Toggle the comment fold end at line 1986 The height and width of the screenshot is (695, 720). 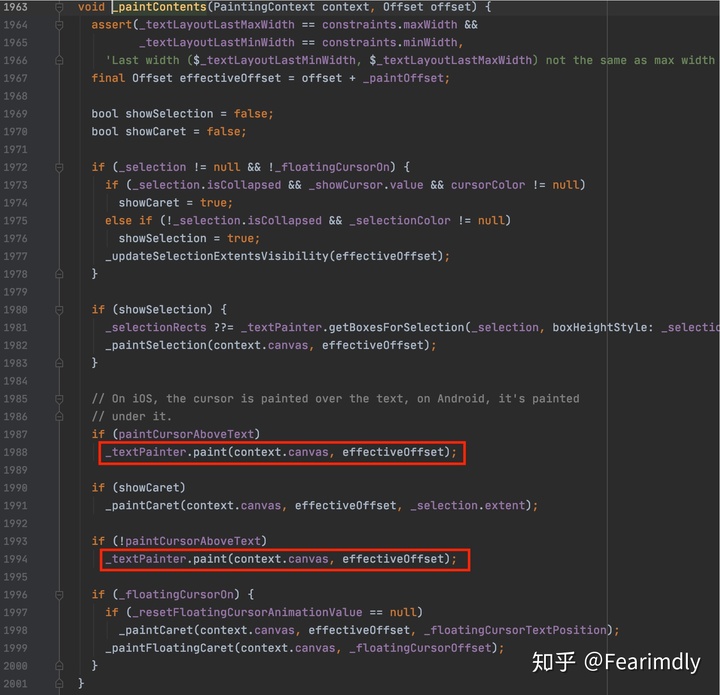59,417
